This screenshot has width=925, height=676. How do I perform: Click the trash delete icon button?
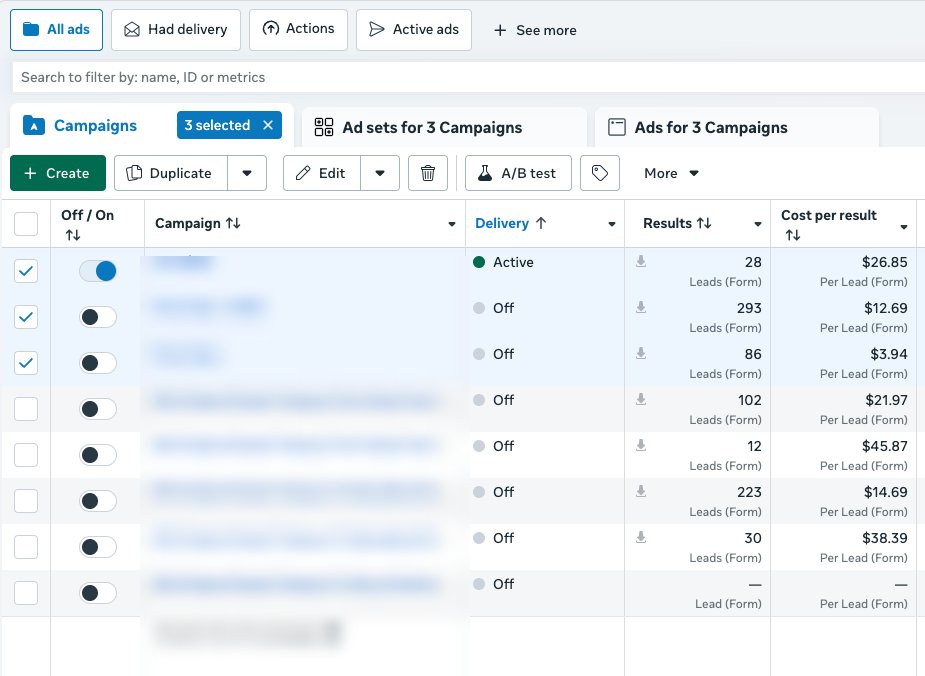pyautogui.click(x=428, y=173)
